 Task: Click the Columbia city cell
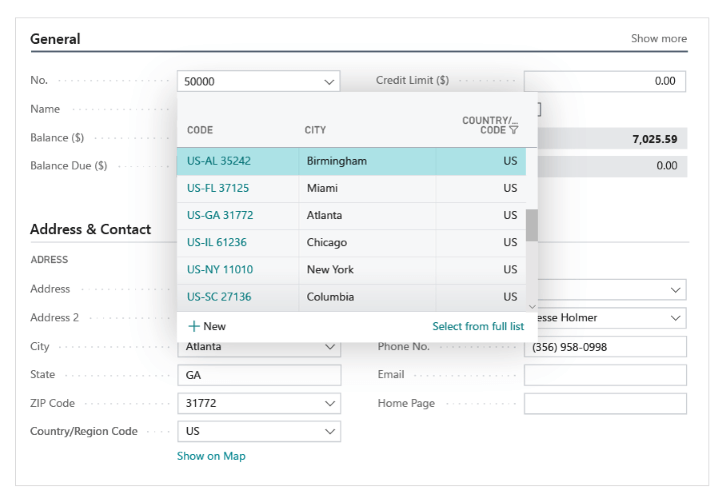tap(367, 297)
